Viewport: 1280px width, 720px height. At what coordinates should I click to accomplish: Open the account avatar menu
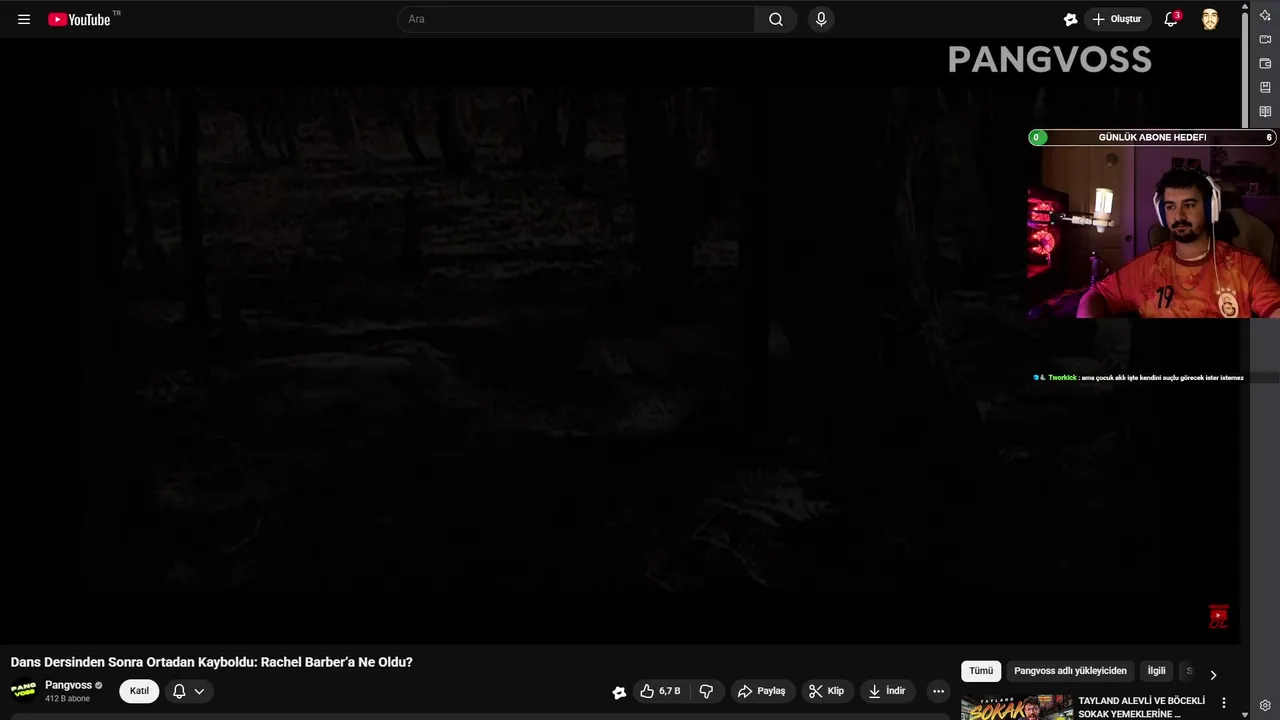[x=1210, y=19]
